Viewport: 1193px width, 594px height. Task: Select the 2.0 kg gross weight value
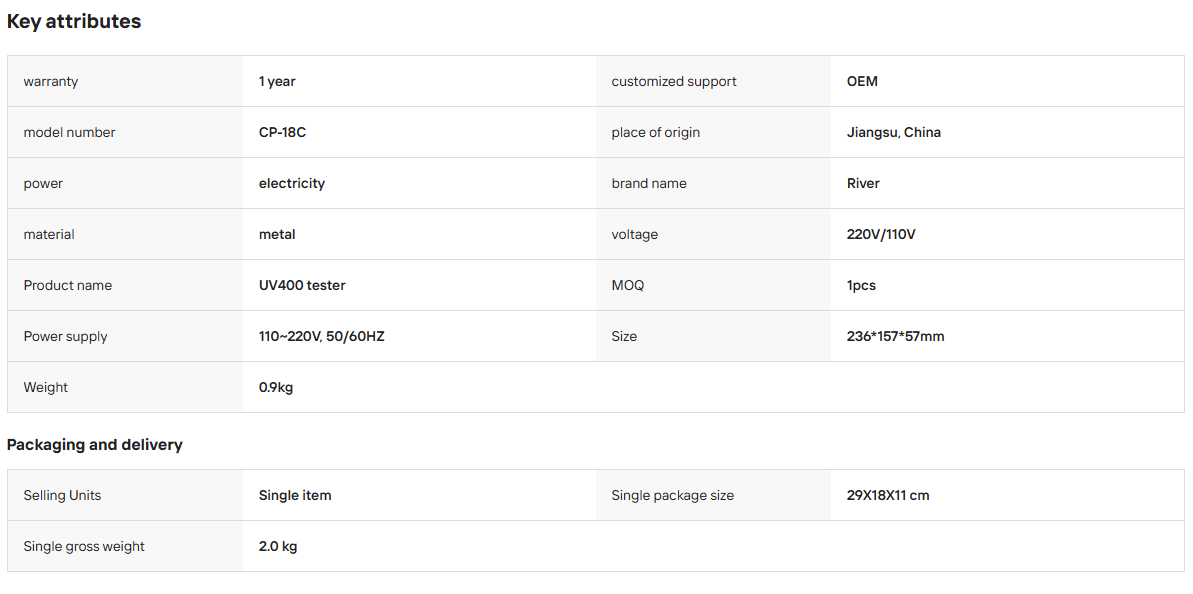(x=278, y=546)
